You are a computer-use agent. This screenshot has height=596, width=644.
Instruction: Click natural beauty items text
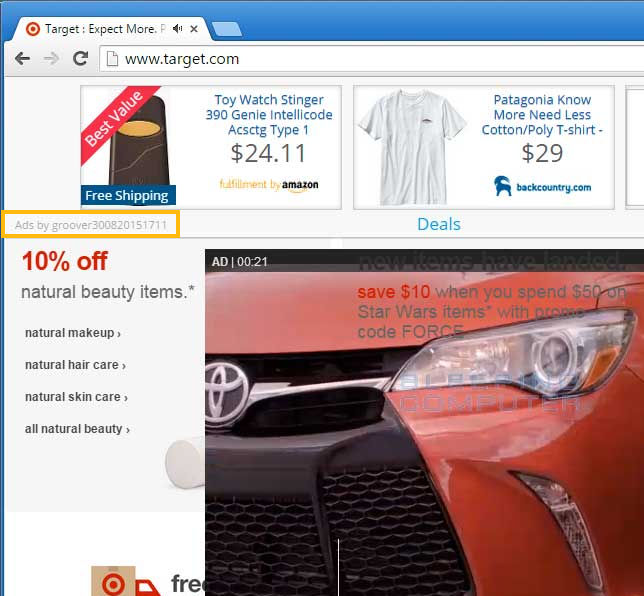click(x=108, y=292)
